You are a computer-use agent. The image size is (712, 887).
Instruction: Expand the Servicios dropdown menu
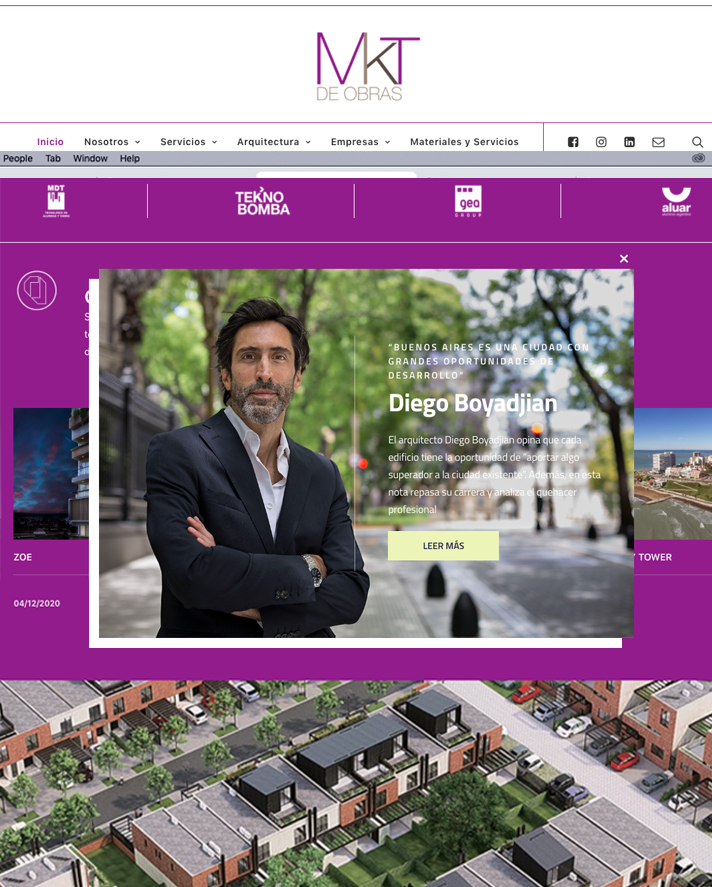[x=188, y=142]
